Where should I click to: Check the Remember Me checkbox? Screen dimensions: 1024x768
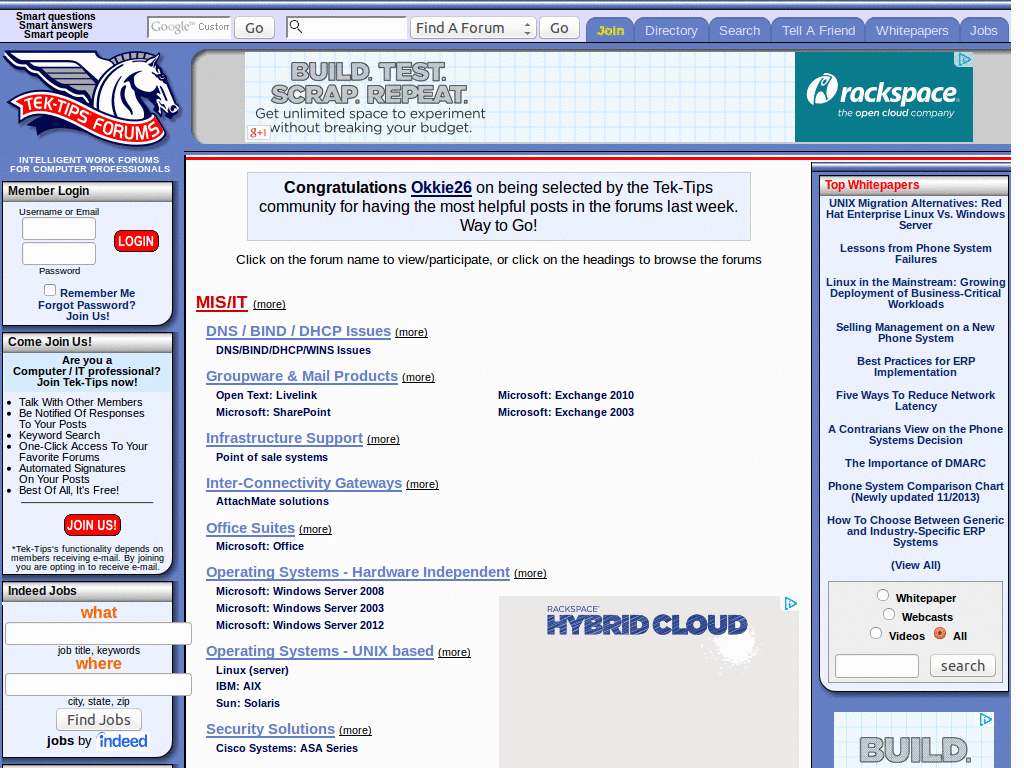click(50, 290)
